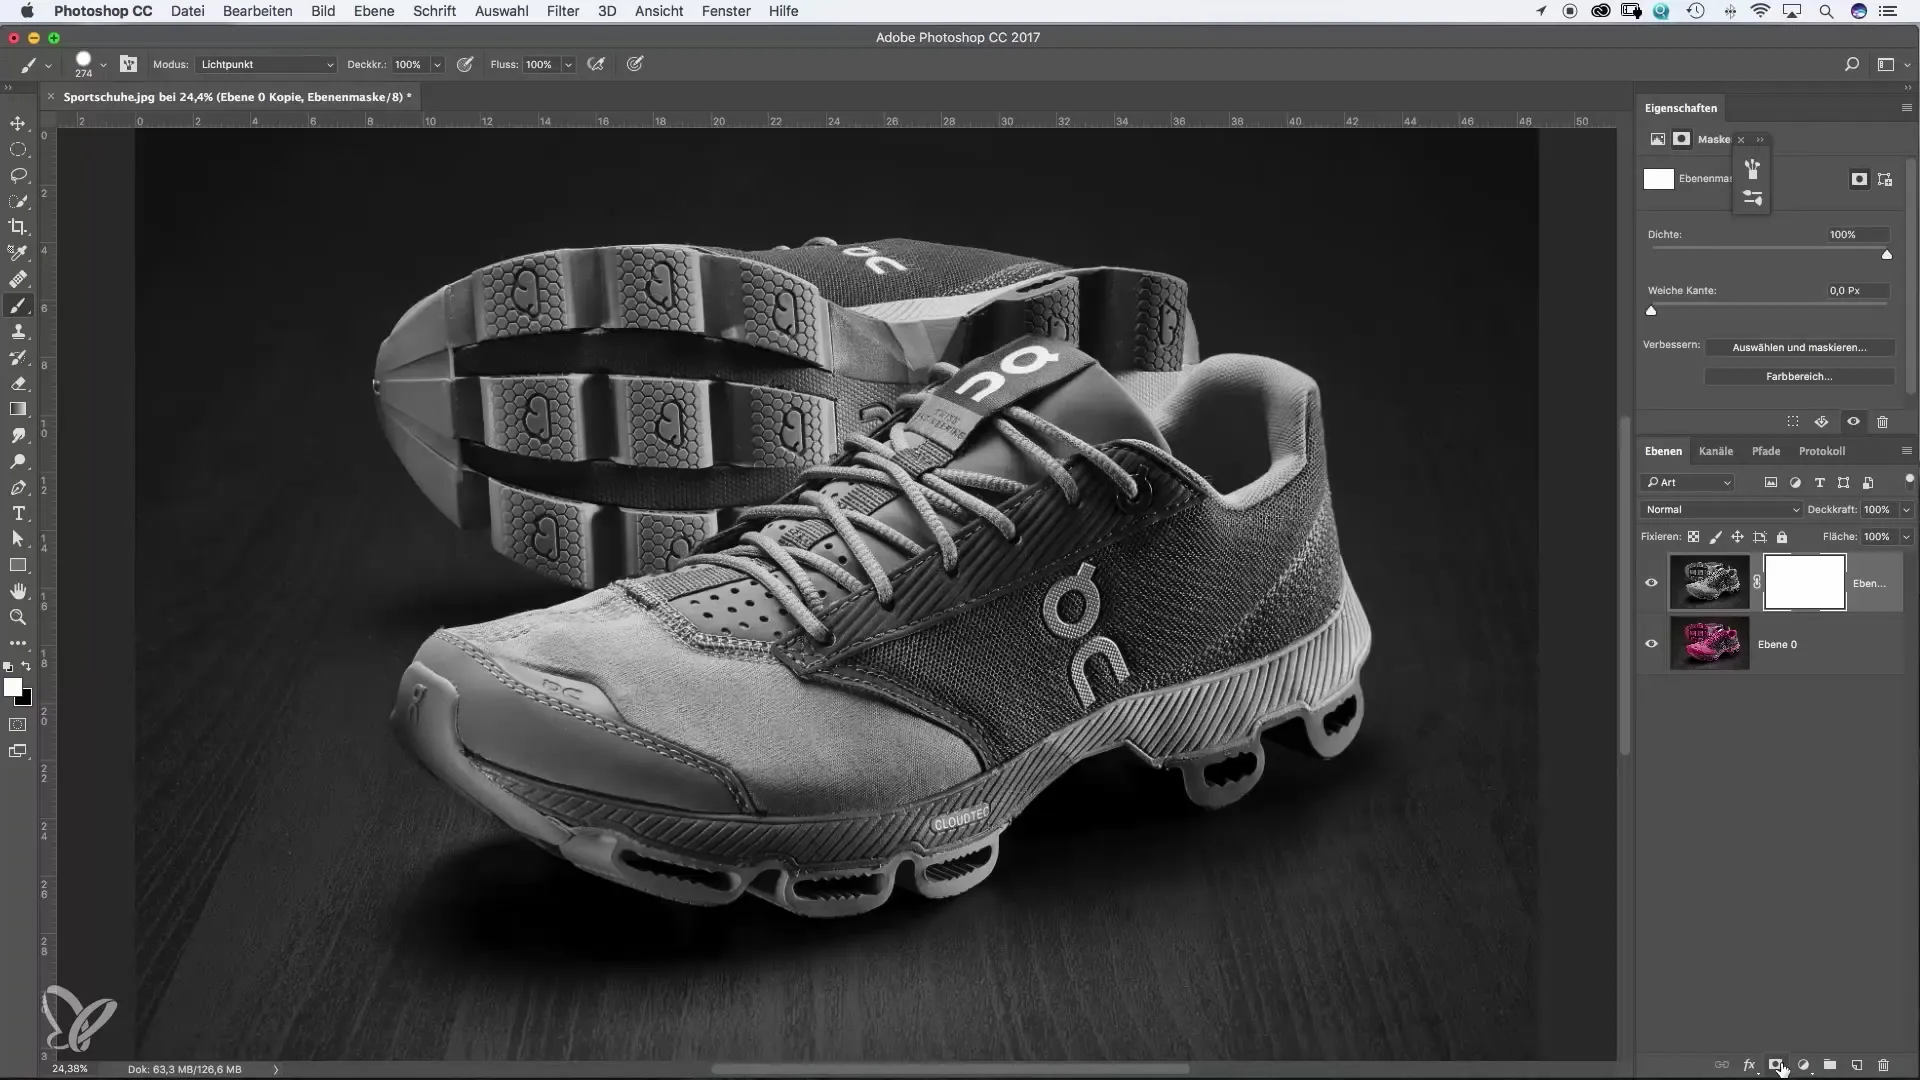Select the Smudge tool

coord(18,436)
